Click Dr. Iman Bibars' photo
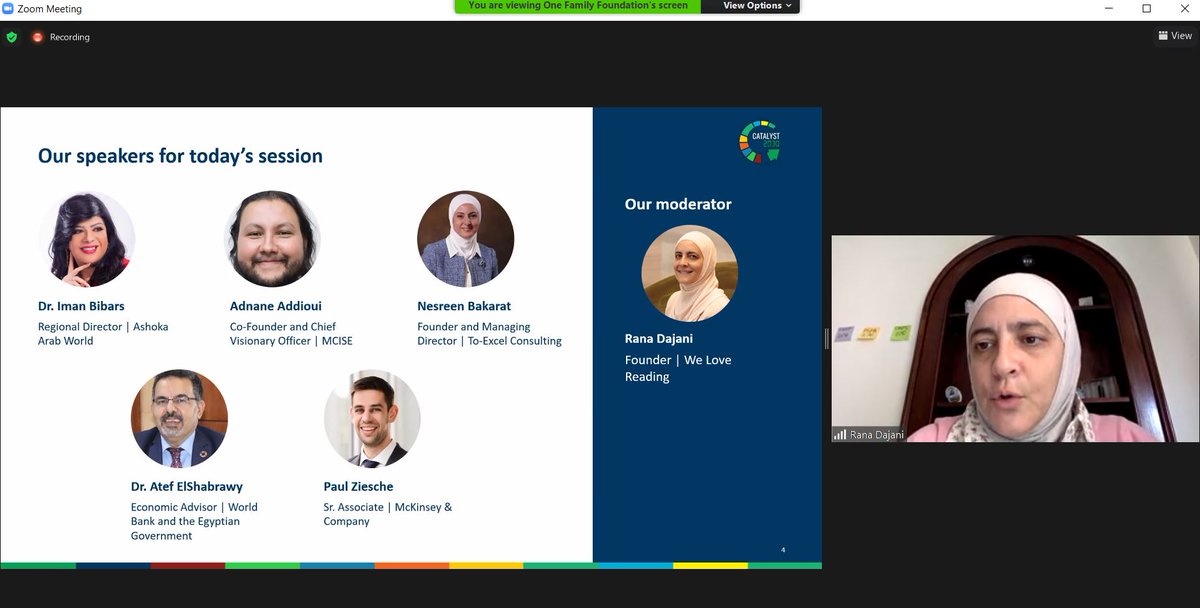The width and height of the screenshot is (1200, 608). tap(87, 240)
